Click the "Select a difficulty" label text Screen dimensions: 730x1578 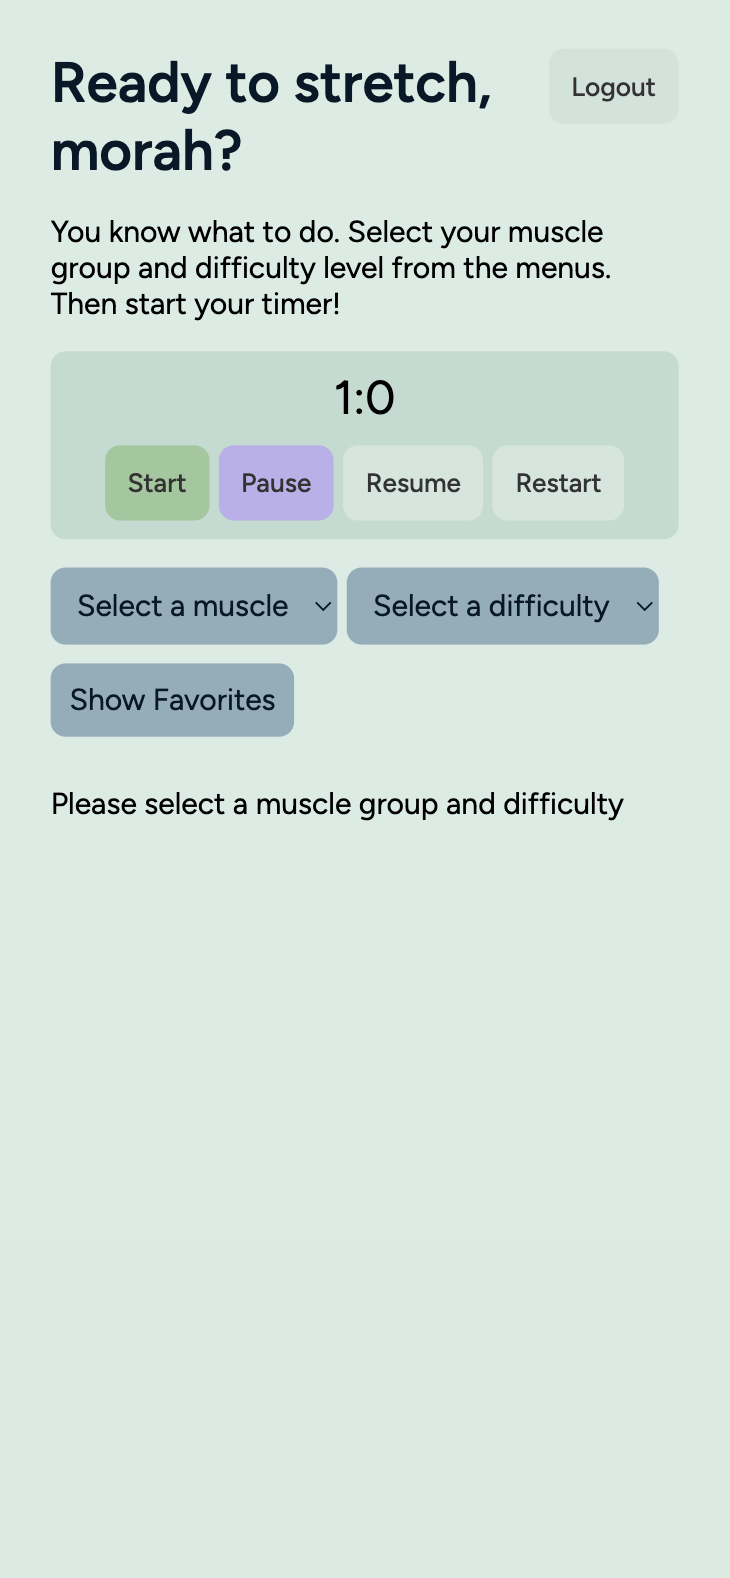pyautogui.click(x=491, y=606)
